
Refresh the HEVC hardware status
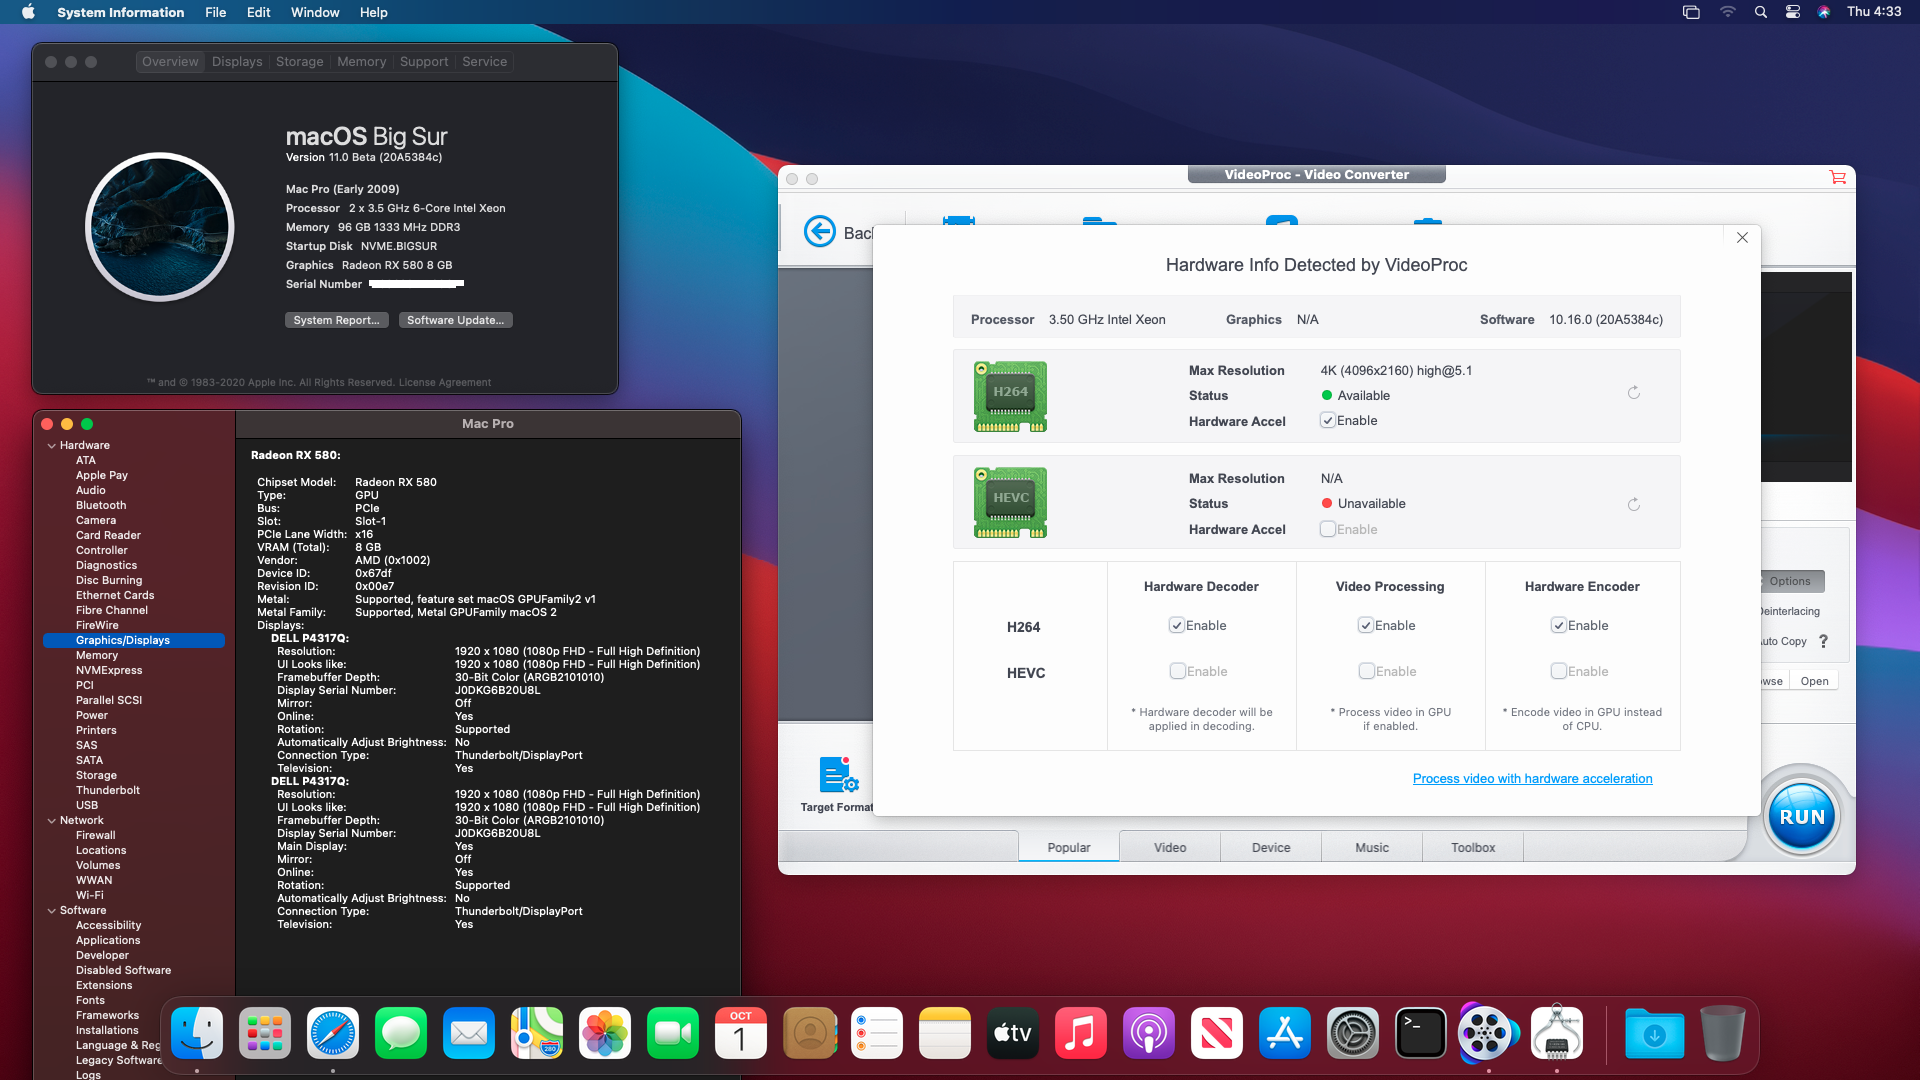point(1633,505)
